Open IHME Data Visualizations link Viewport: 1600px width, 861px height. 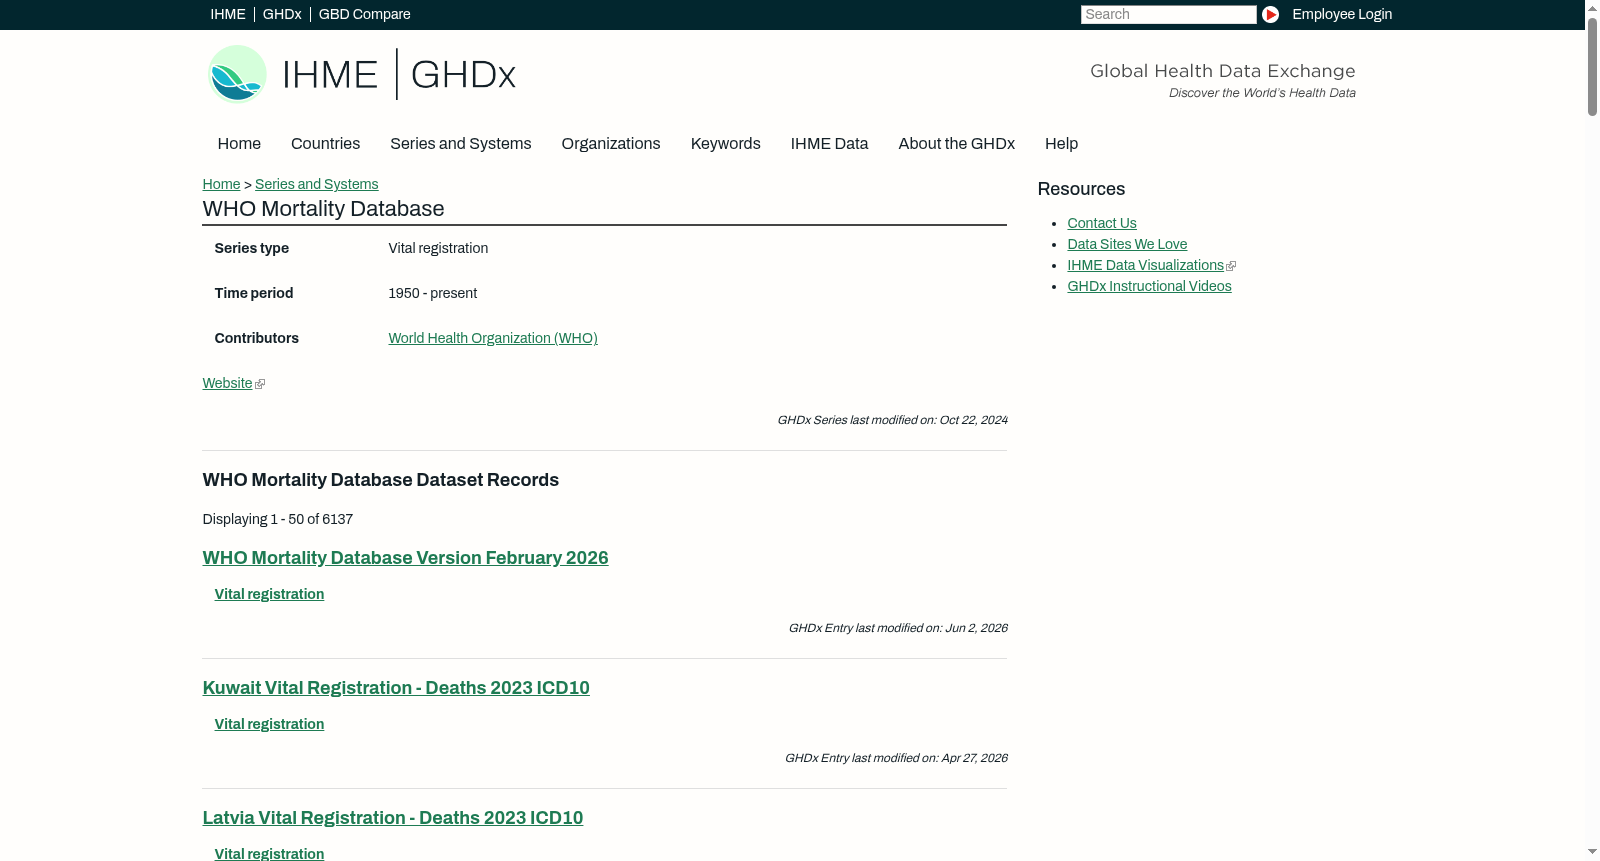coord(1145,265)
